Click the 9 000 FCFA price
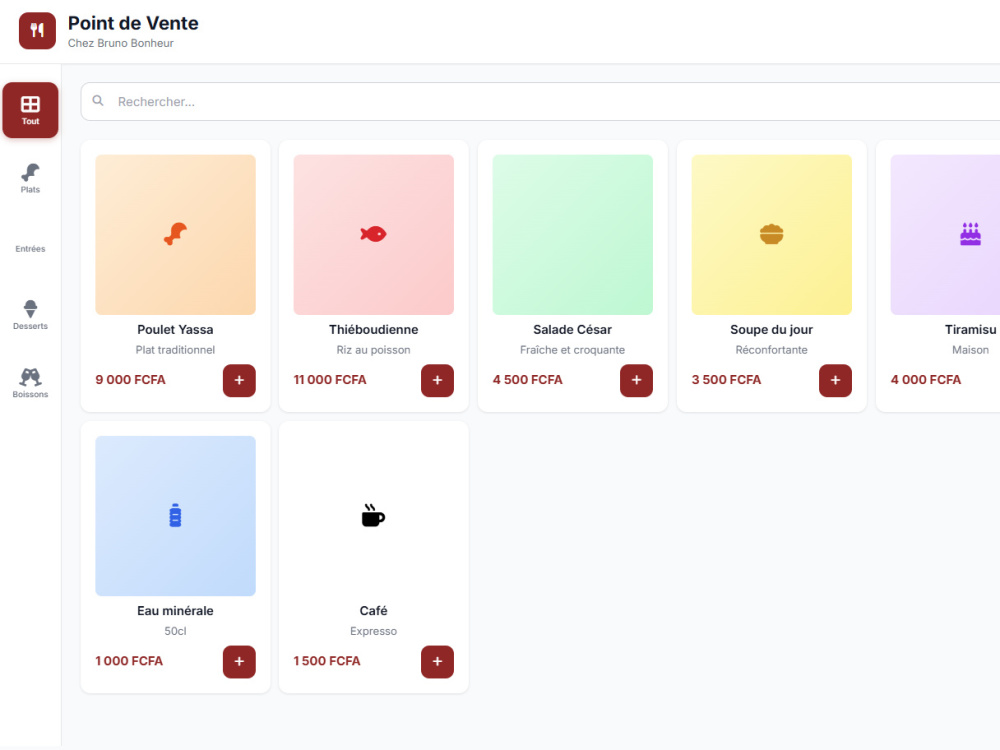 point(131,380)
